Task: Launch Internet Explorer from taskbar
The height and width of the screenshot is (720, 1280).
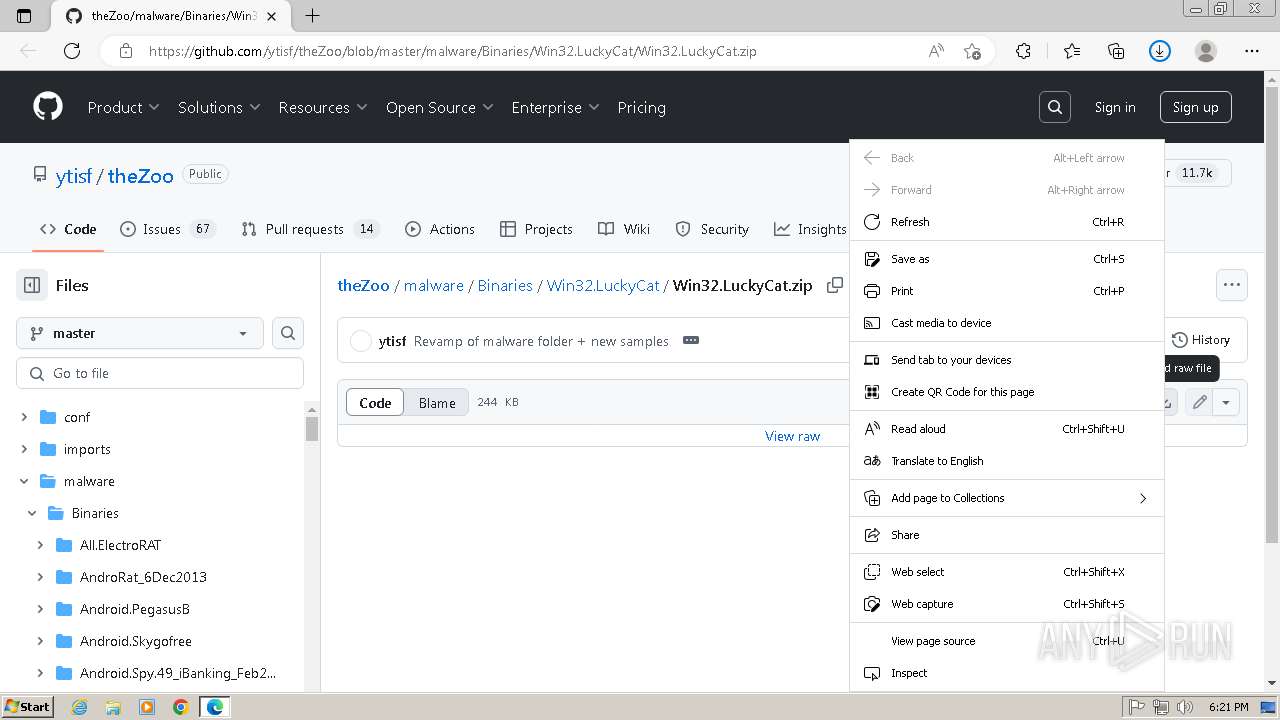Action: pyautogui.click(x=80, y=707)
